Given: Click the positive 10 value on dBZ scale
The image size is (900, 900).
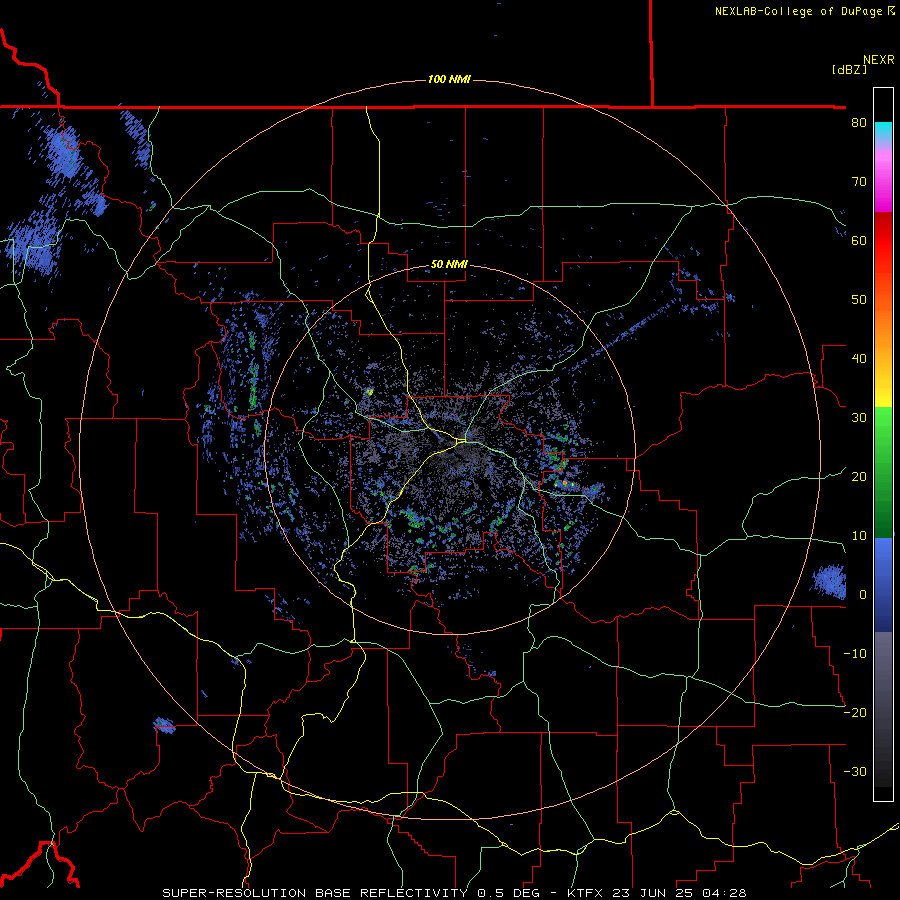Looking at the screenshot, I should pos(859,536).
